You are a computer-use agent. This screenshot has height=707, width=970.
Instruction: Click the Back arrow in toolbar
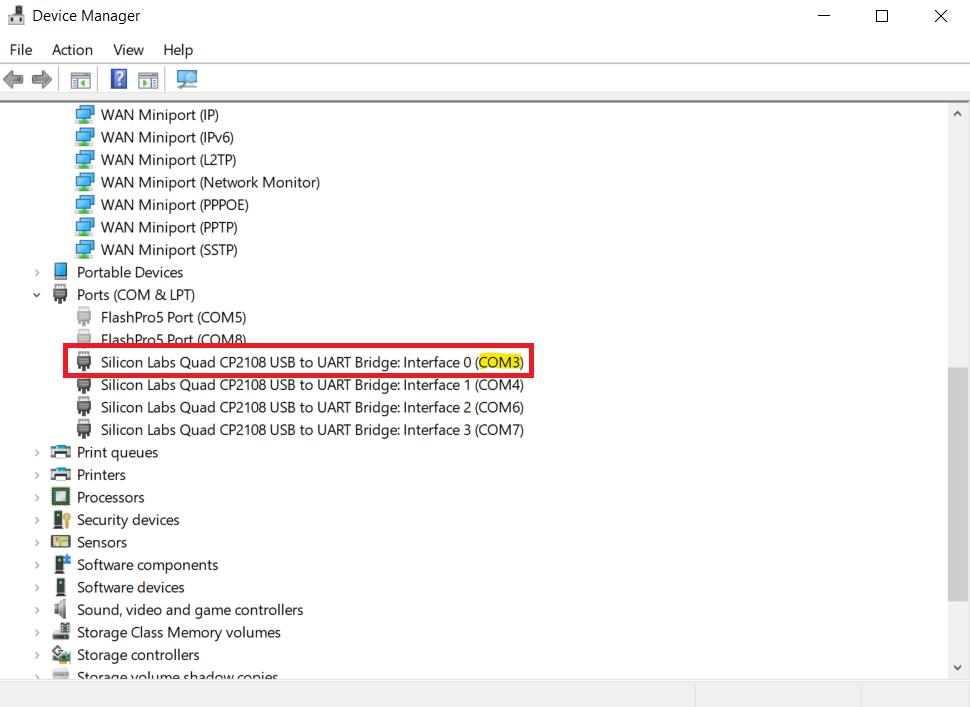coord(14,79)
